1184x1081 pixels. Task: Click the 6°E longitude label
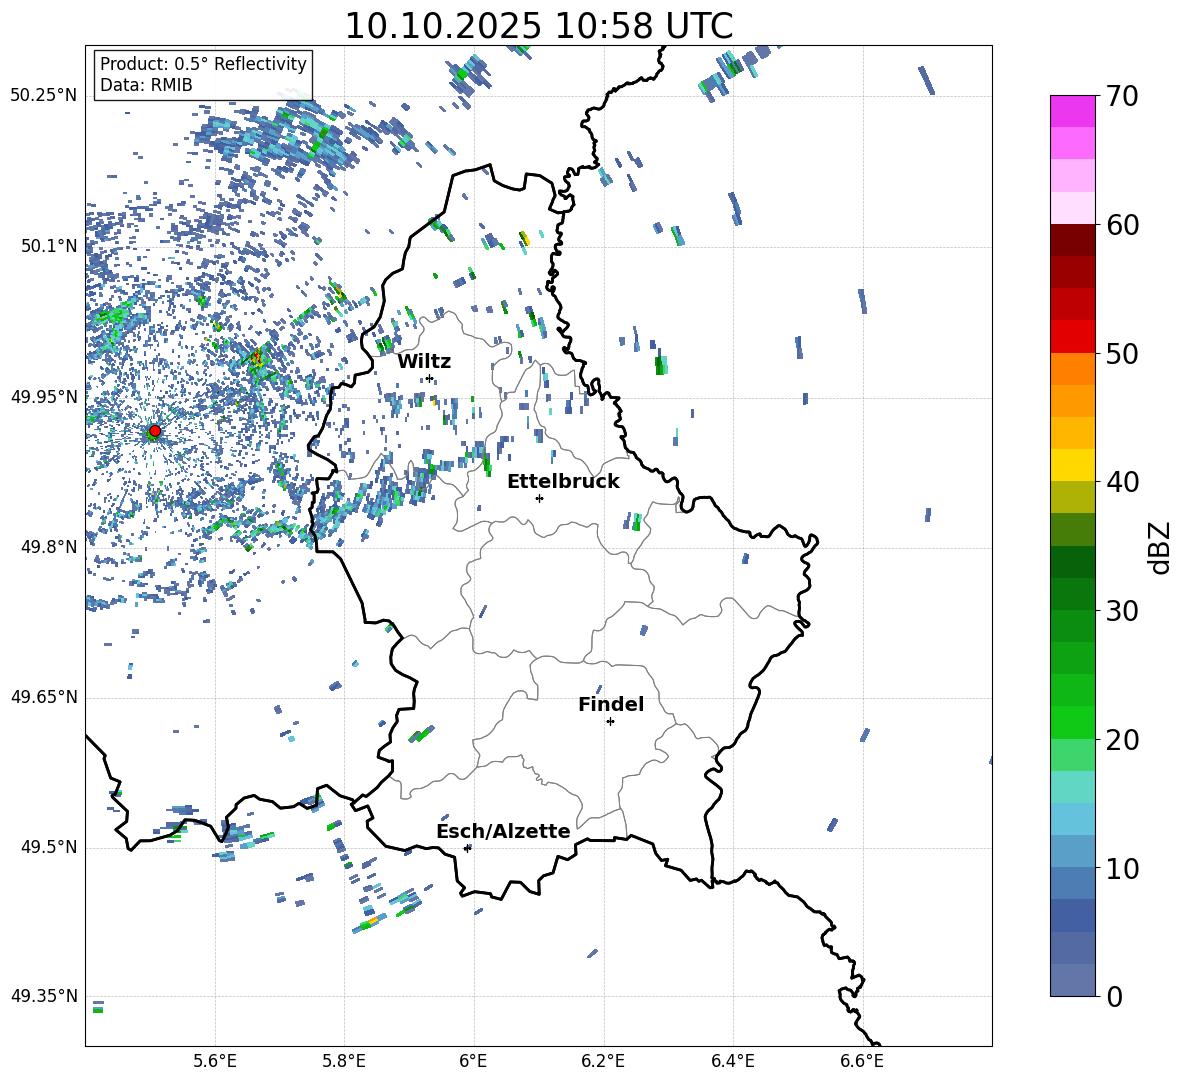[x=473, y=1061]
